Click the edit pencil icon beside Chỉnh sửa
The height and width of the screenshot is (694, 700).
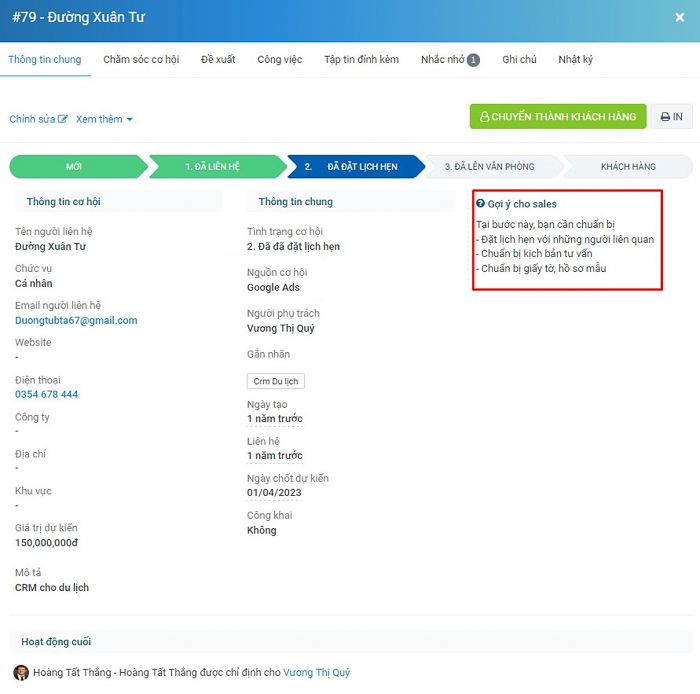point(63,119)
